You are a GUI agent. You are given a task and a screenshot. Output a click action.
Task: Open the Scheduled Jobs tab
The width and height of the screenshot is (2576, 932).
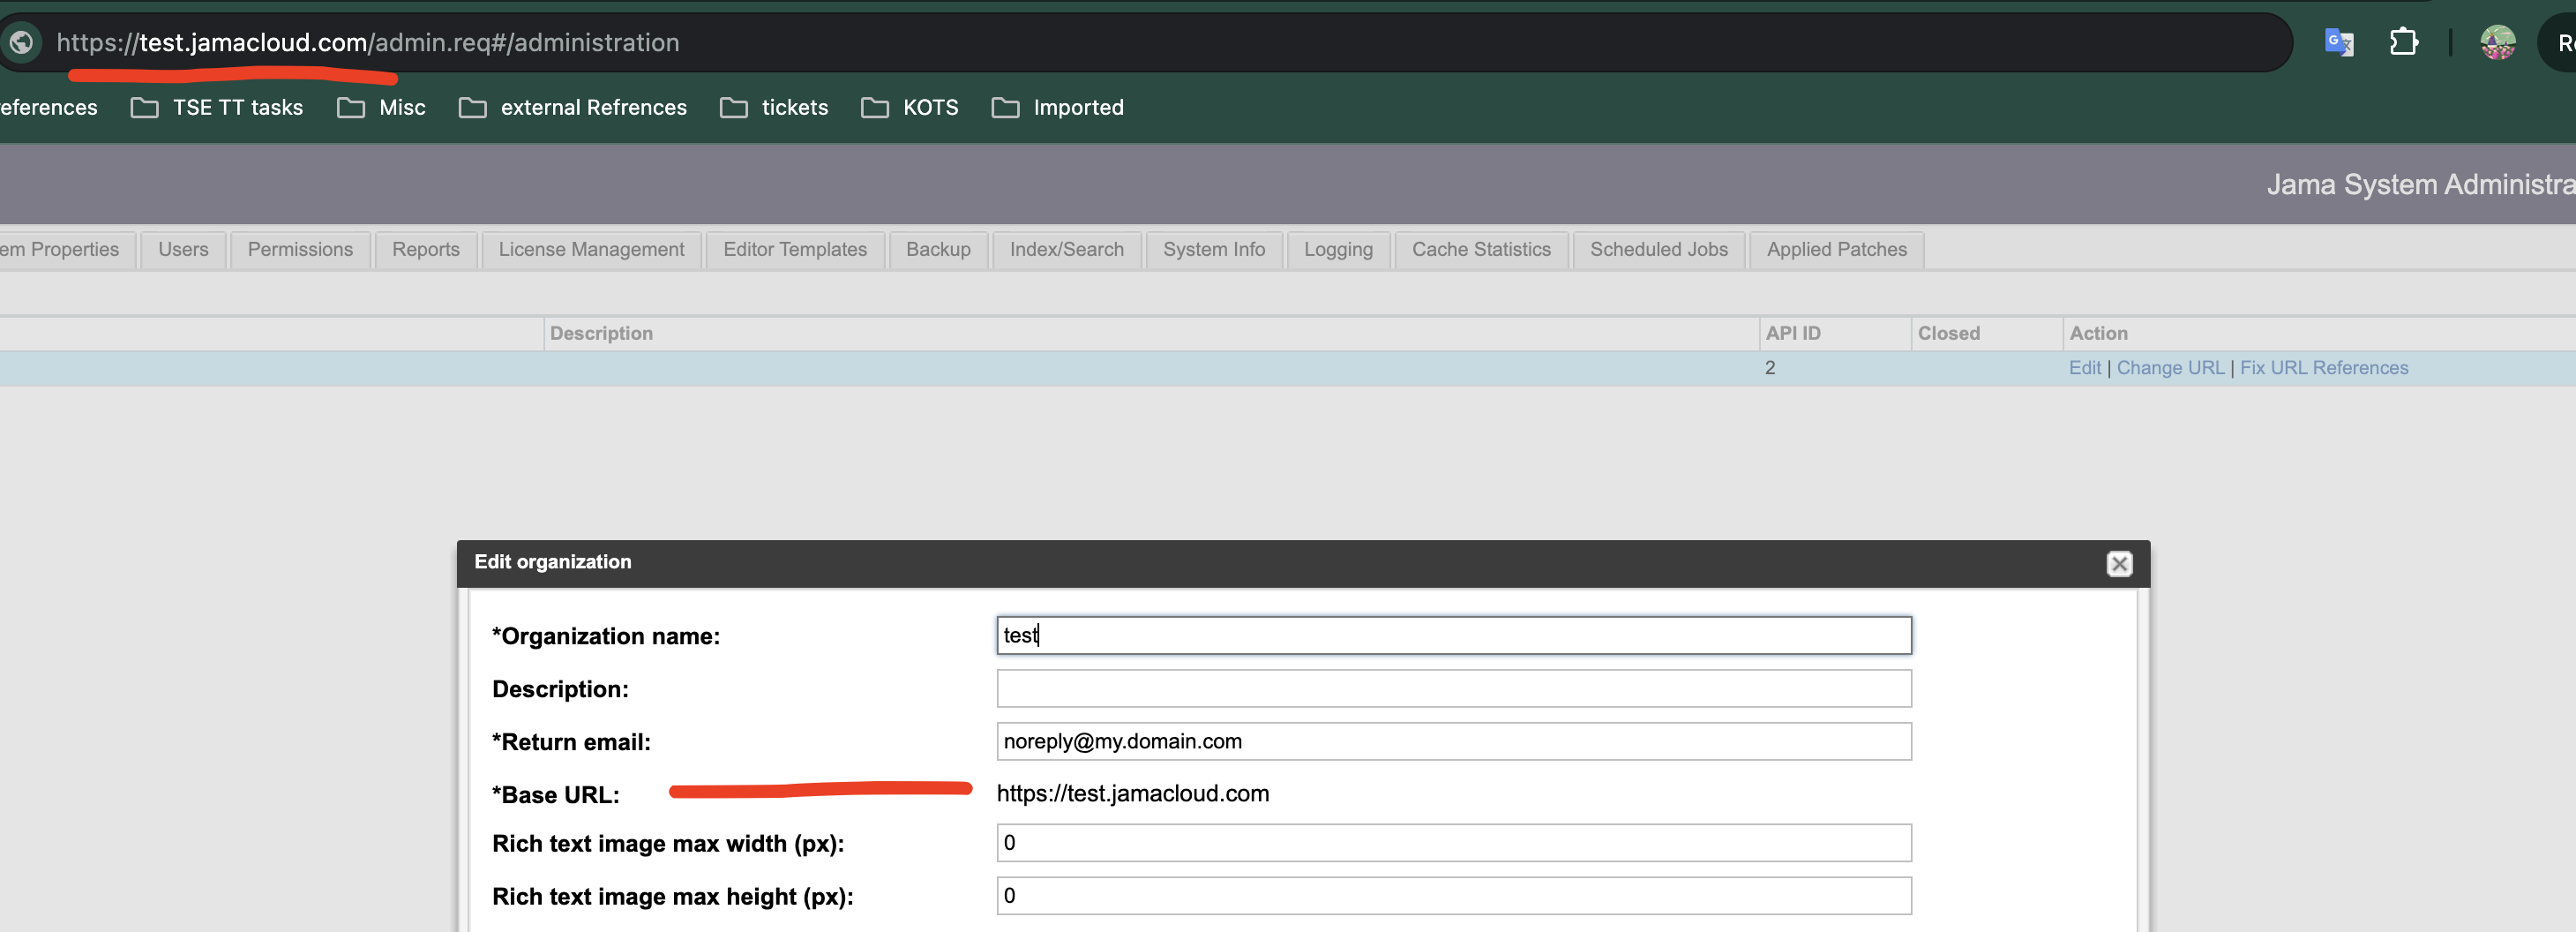coord(1658,250)
